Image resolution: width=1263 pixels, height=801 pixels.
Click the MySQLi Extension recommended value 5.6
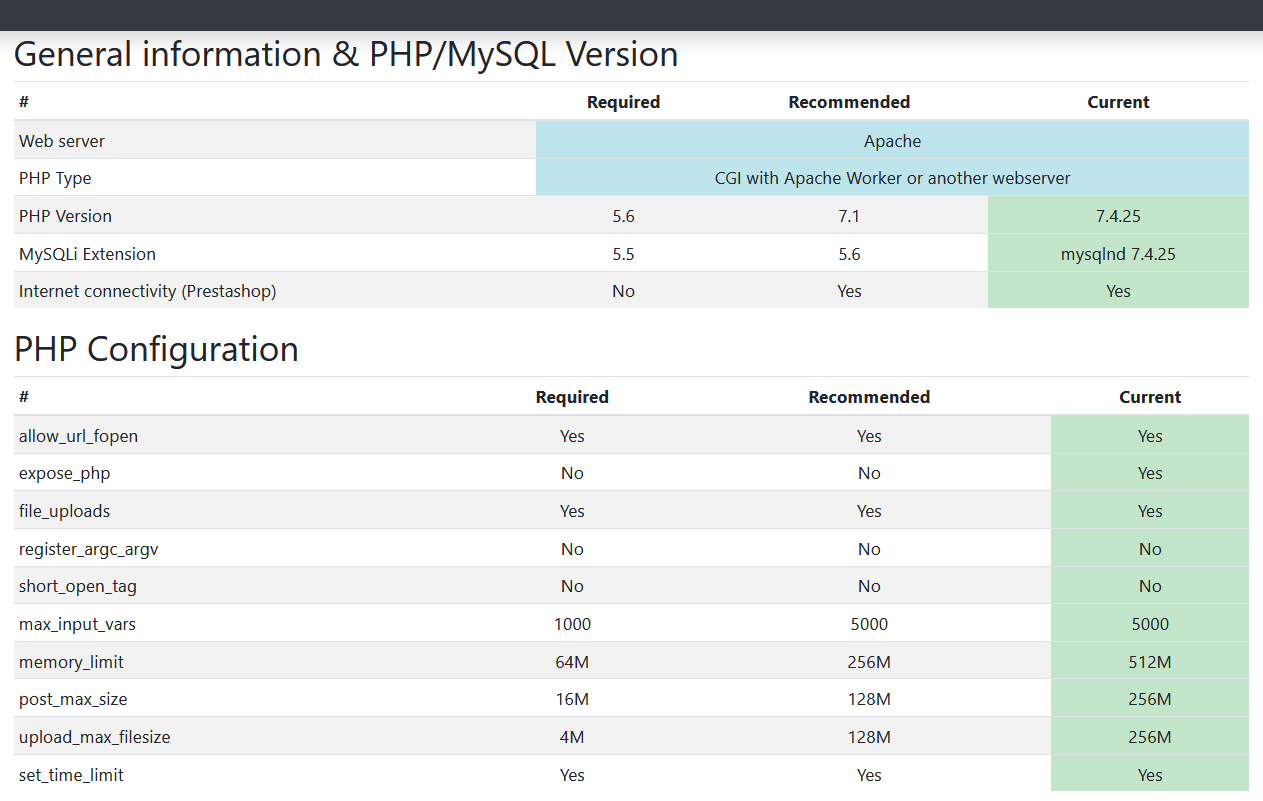[x=849, y=254]
